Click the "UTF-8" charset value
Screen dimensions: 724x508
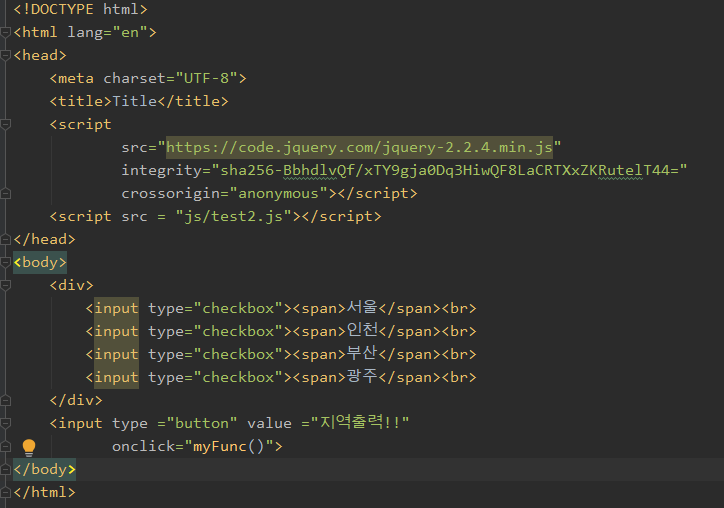pos(206,79)
